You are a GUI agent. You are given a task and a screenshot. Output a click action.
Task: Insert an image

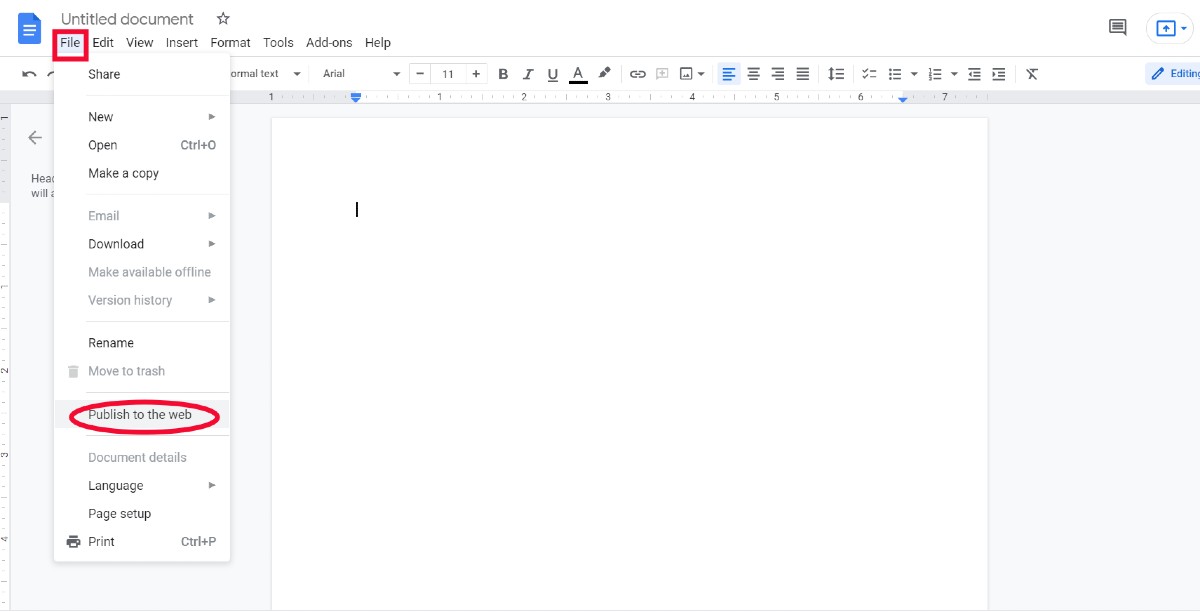[x=686, y=73]
